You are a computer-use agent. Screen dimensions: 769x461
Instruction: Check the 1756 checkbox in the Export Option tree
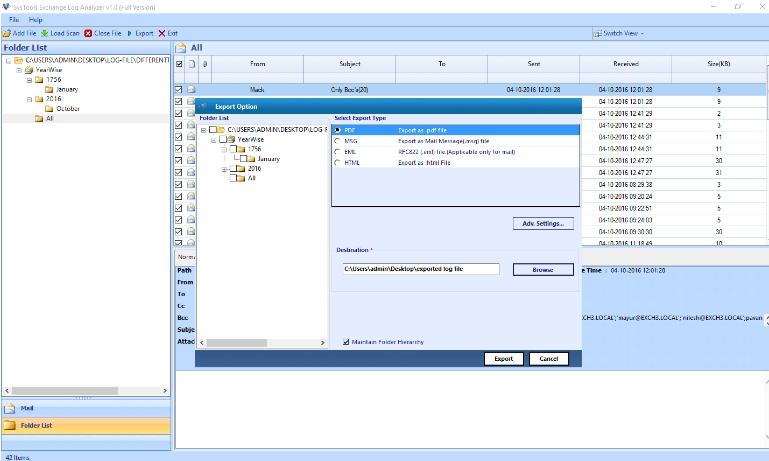click(x=233, y=149)
